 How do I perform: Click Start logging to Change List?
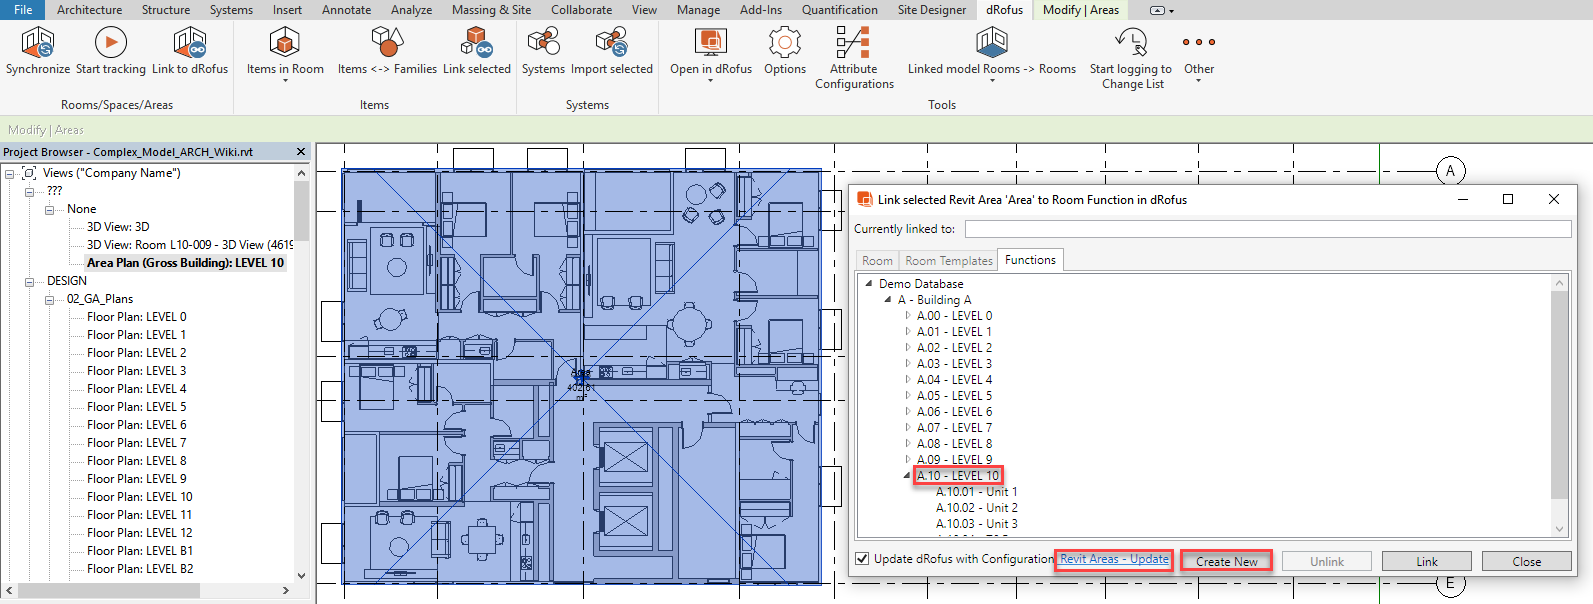(x=1130, y=43)
